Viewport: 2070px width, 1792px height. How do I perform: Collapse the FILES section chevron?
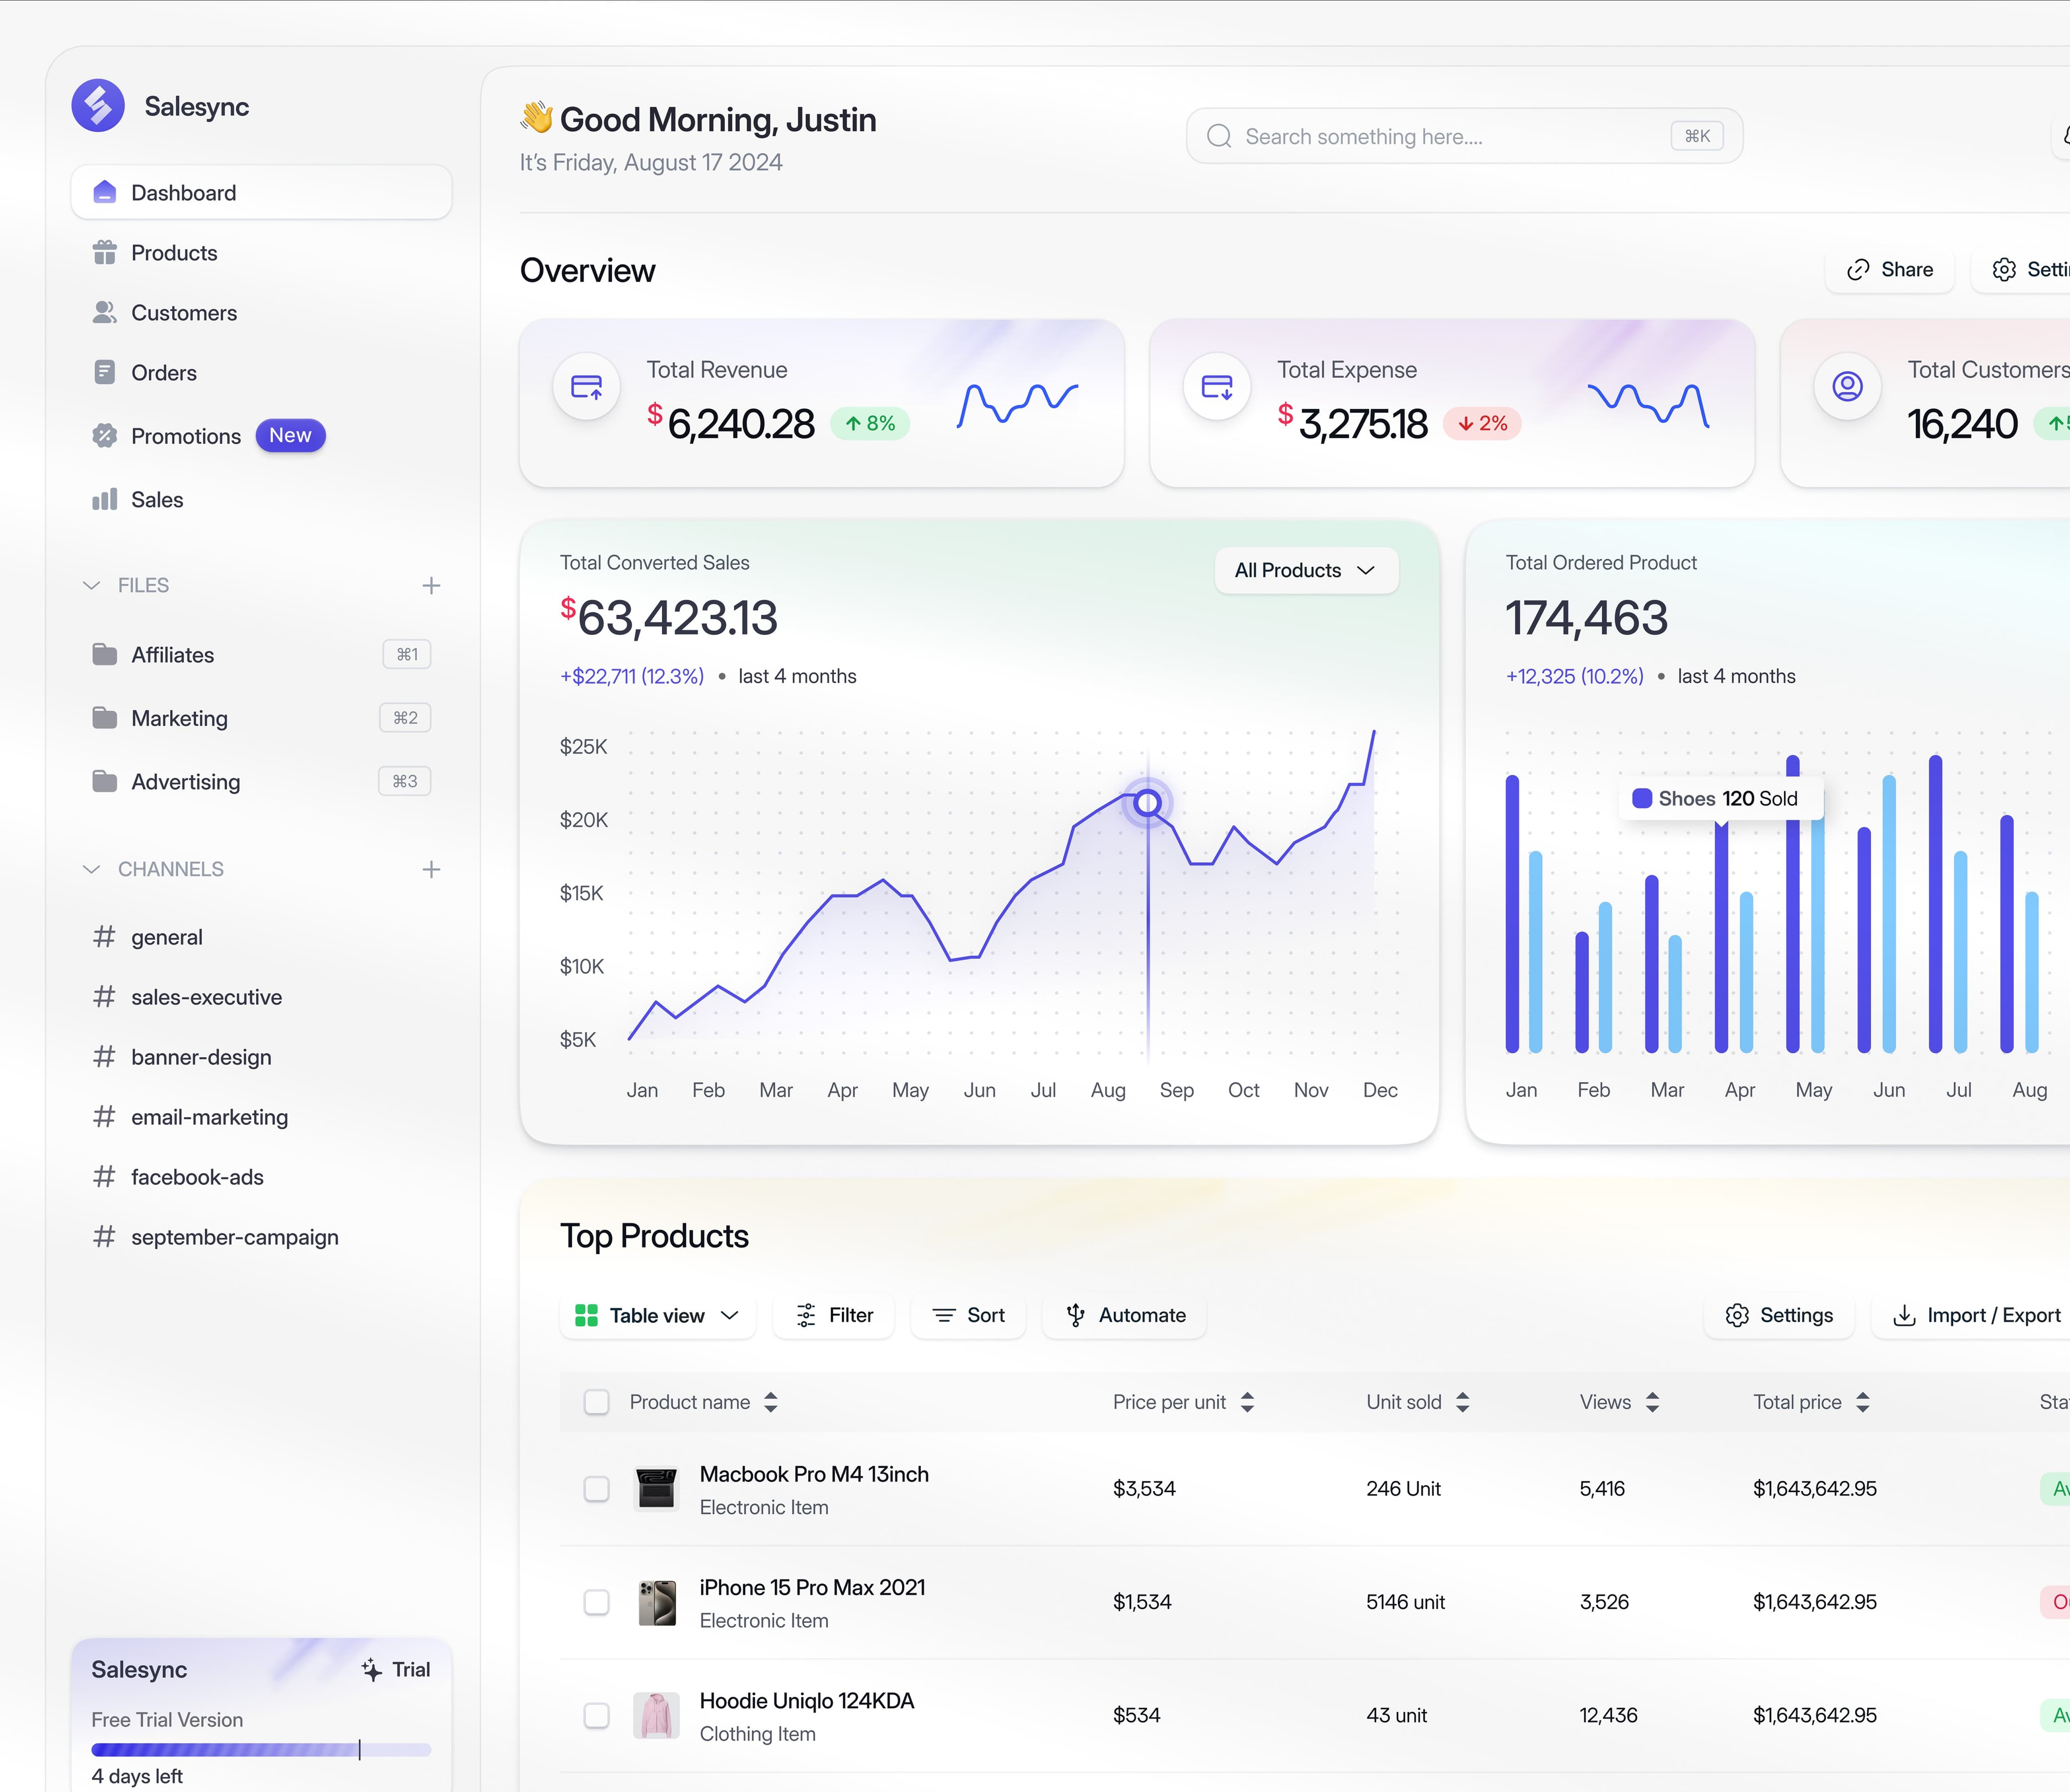coord(92,586)
